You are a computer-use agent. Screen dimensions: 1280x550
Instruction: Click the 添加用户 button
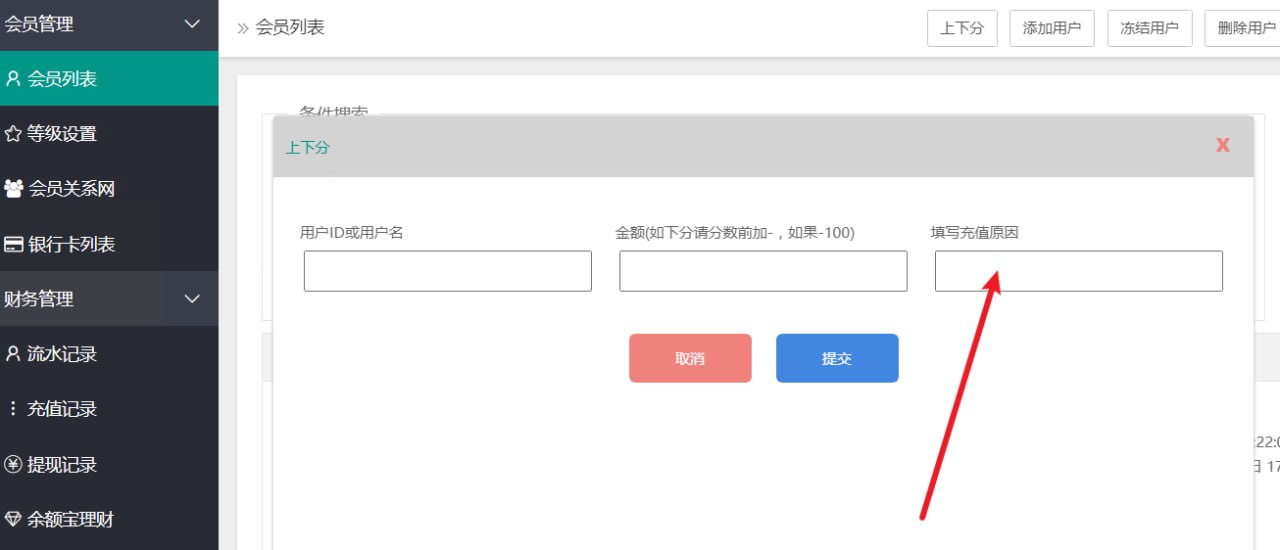click(1052, 28)
